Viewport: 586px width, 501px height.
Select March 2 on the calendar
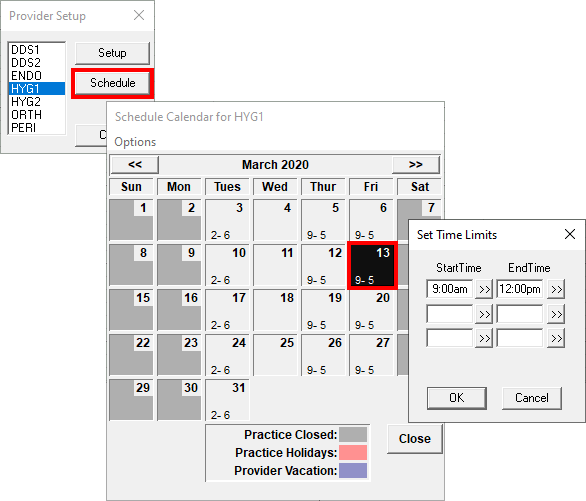179,220
